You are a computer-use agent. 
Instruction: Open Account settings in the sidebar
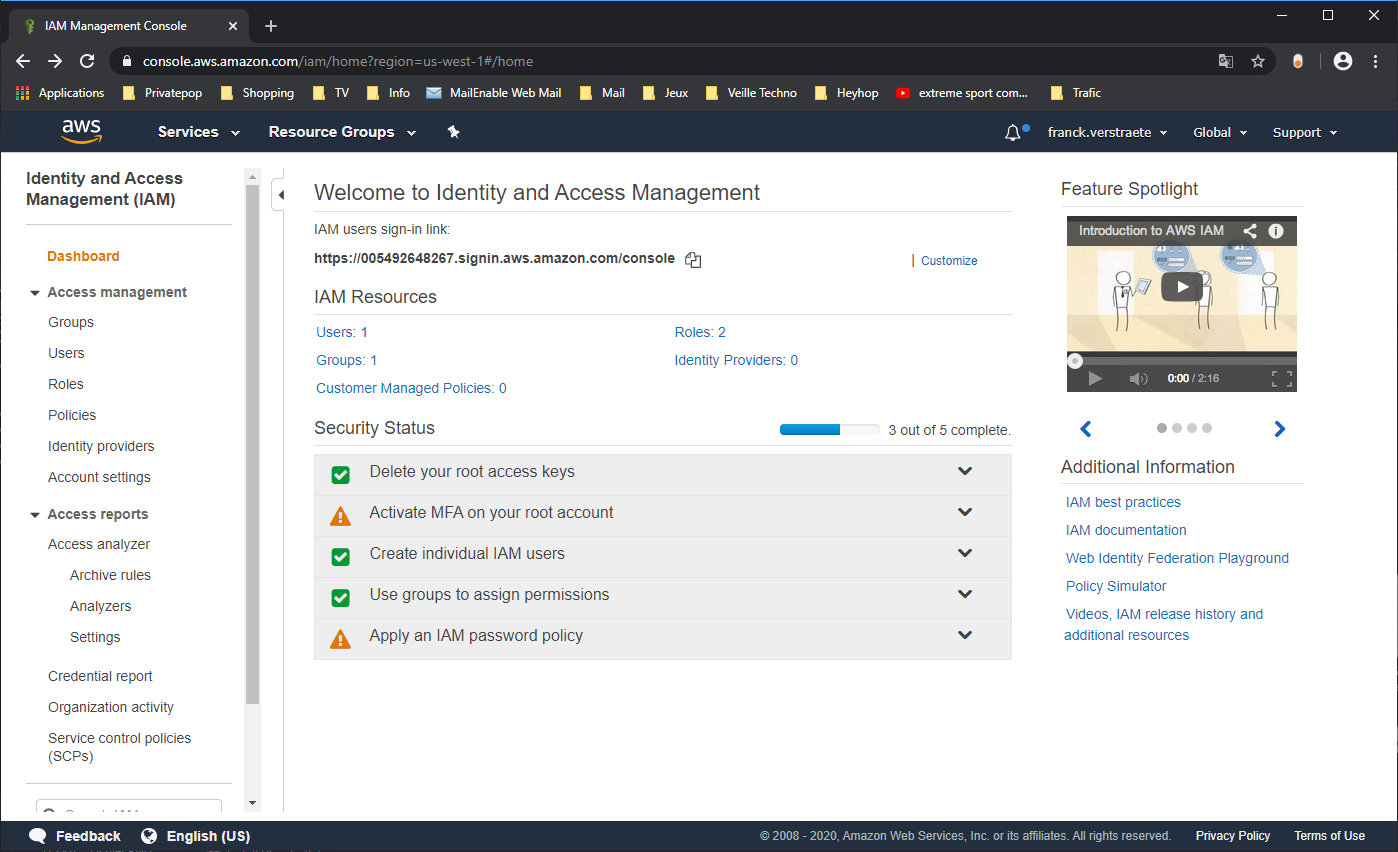99,477
